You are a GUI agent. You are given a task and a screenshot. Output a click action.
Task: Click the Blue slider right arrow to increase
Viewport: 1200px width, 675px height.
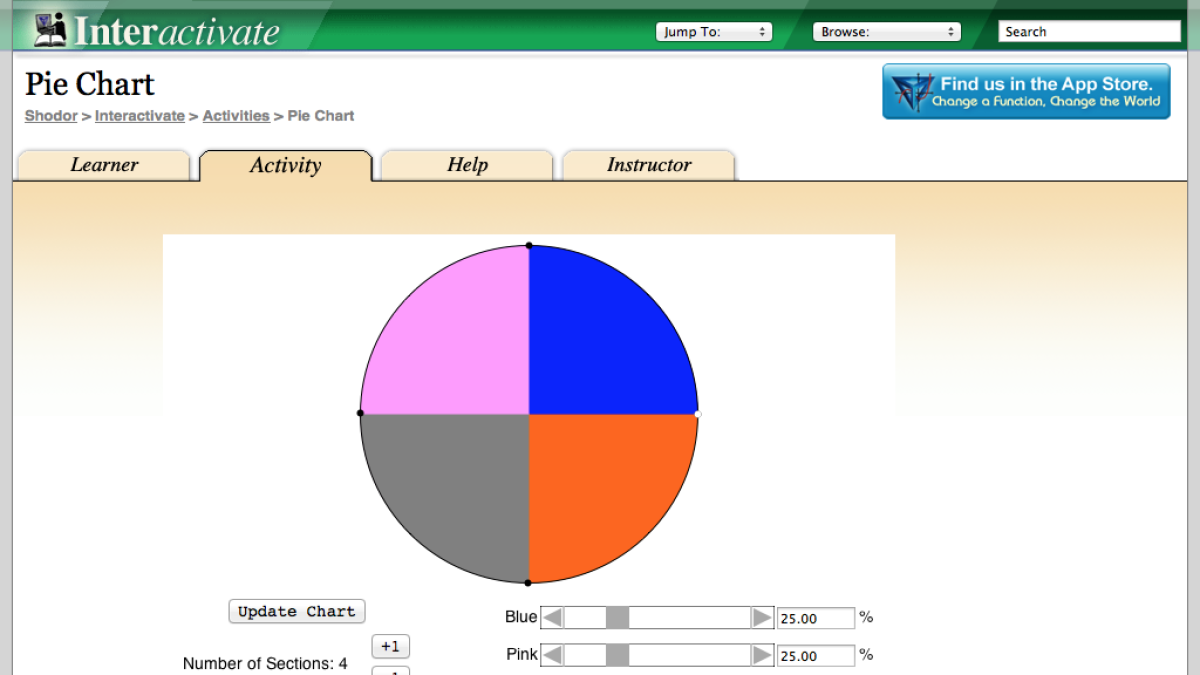point(762,617)
